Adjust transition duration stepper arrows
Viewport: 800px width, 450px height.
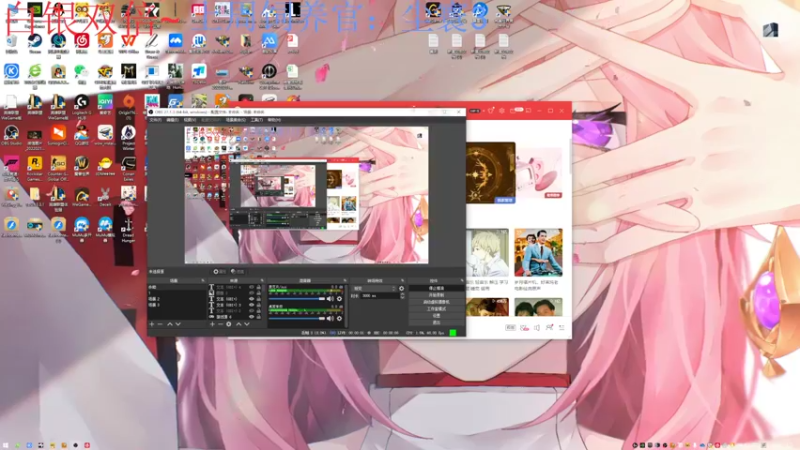point(402,296)
